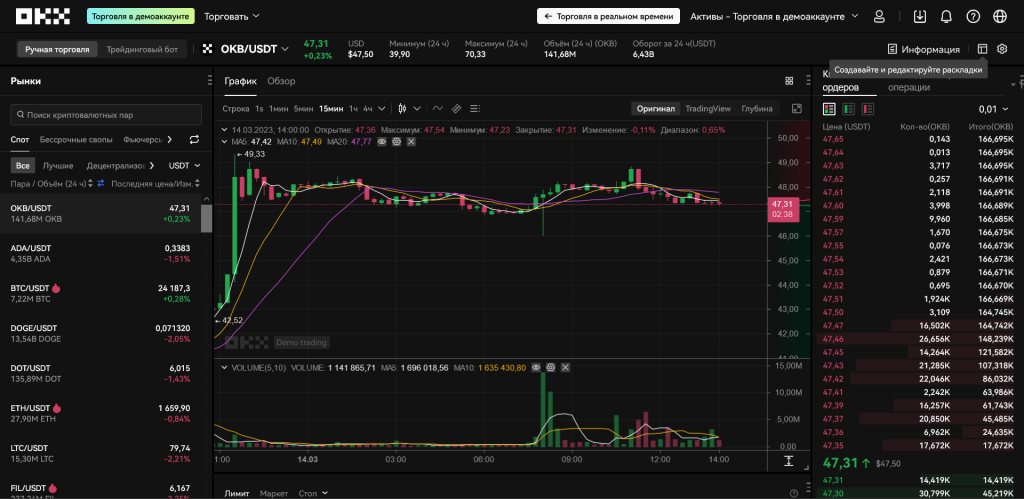Switch to the Обзор tab
This screenshot has width=1024, height=499.
(x=281, y=81)
